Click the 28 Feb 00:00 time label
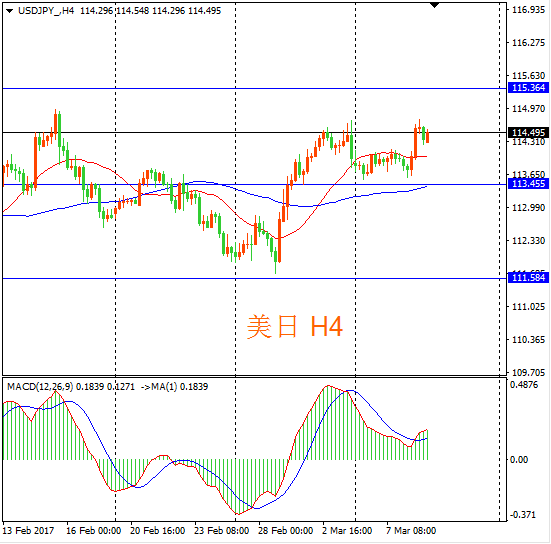The height and width of the screenshot is (544, 551). [x=285, y=530]
